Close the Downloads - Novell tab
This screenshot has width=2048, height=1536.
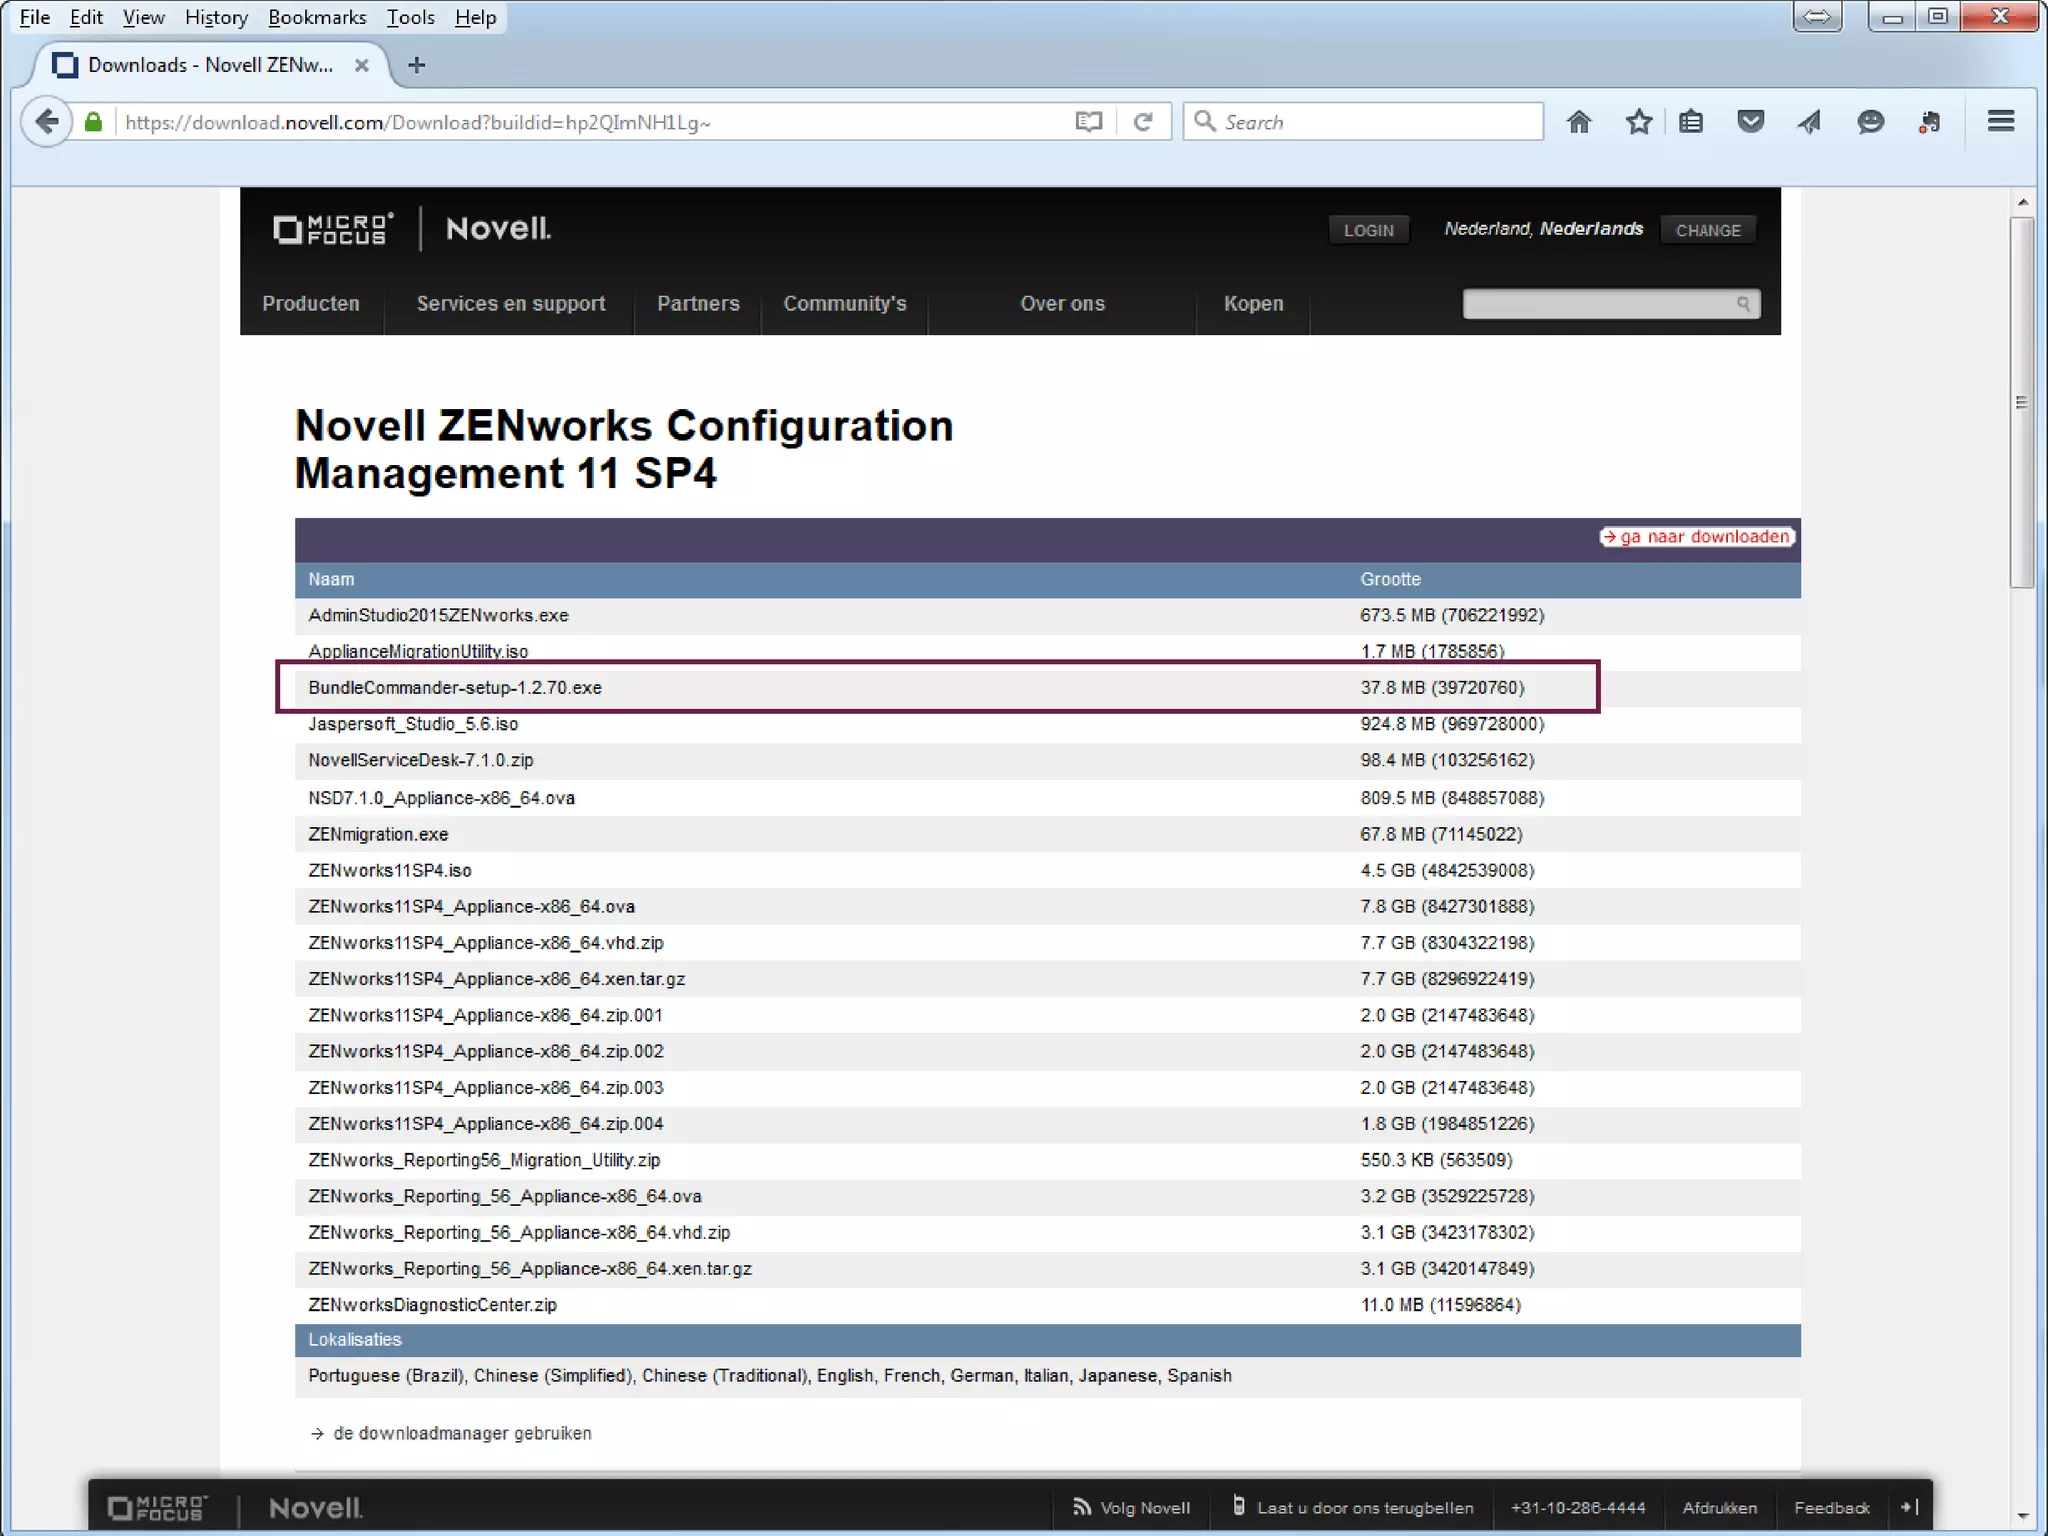coord(362,65)
